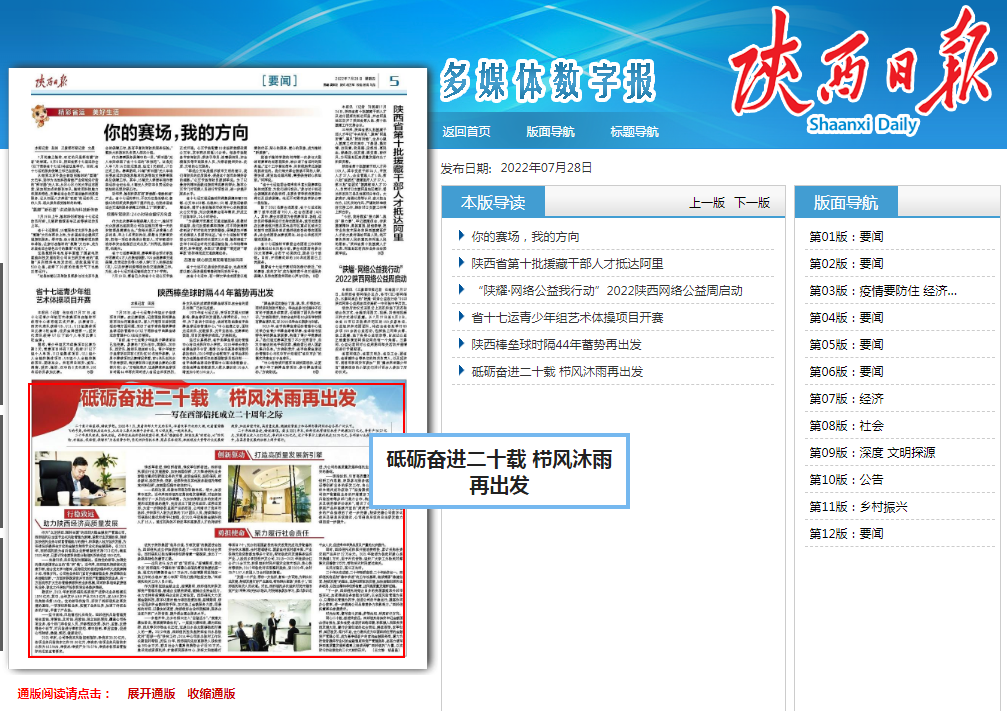Image resolution: width=1007 pixels, height=711 pixels.
Task: Jump to 第01版：要闻
Action: [x=846, y=237]
